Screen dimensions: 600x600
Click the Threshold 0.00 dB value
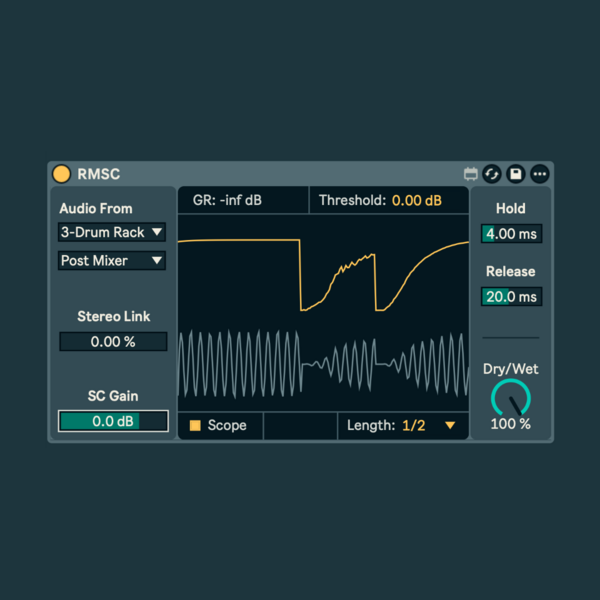[x=417, y=200]
